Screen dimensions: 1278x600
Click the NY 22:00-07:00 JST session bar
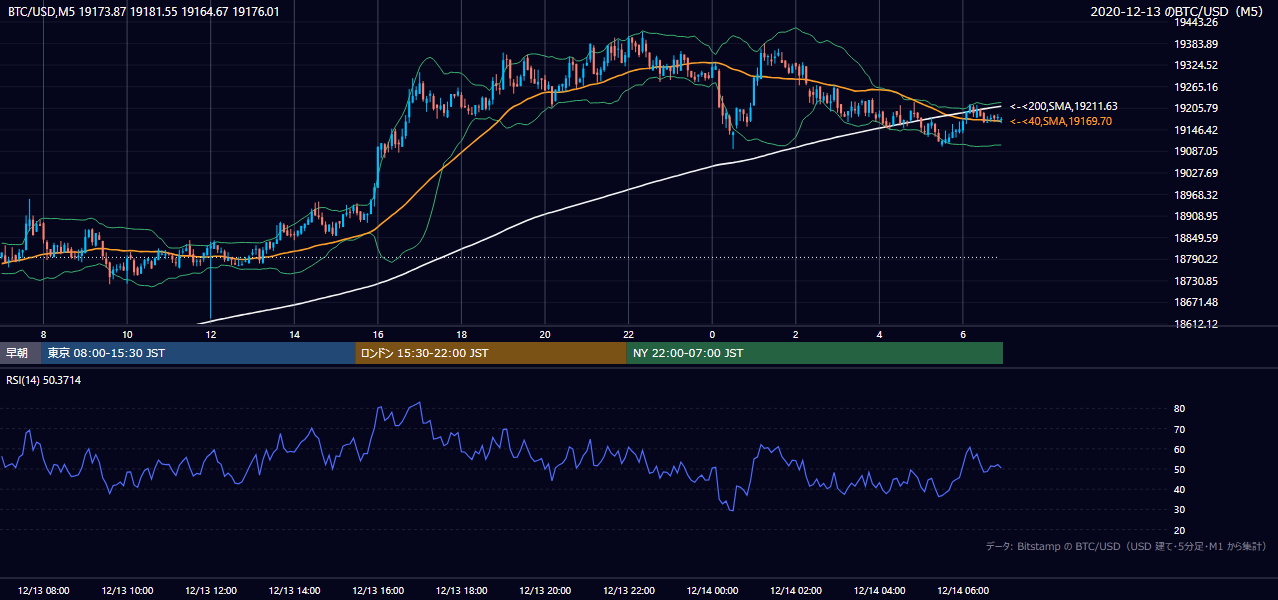click(815, 353)
